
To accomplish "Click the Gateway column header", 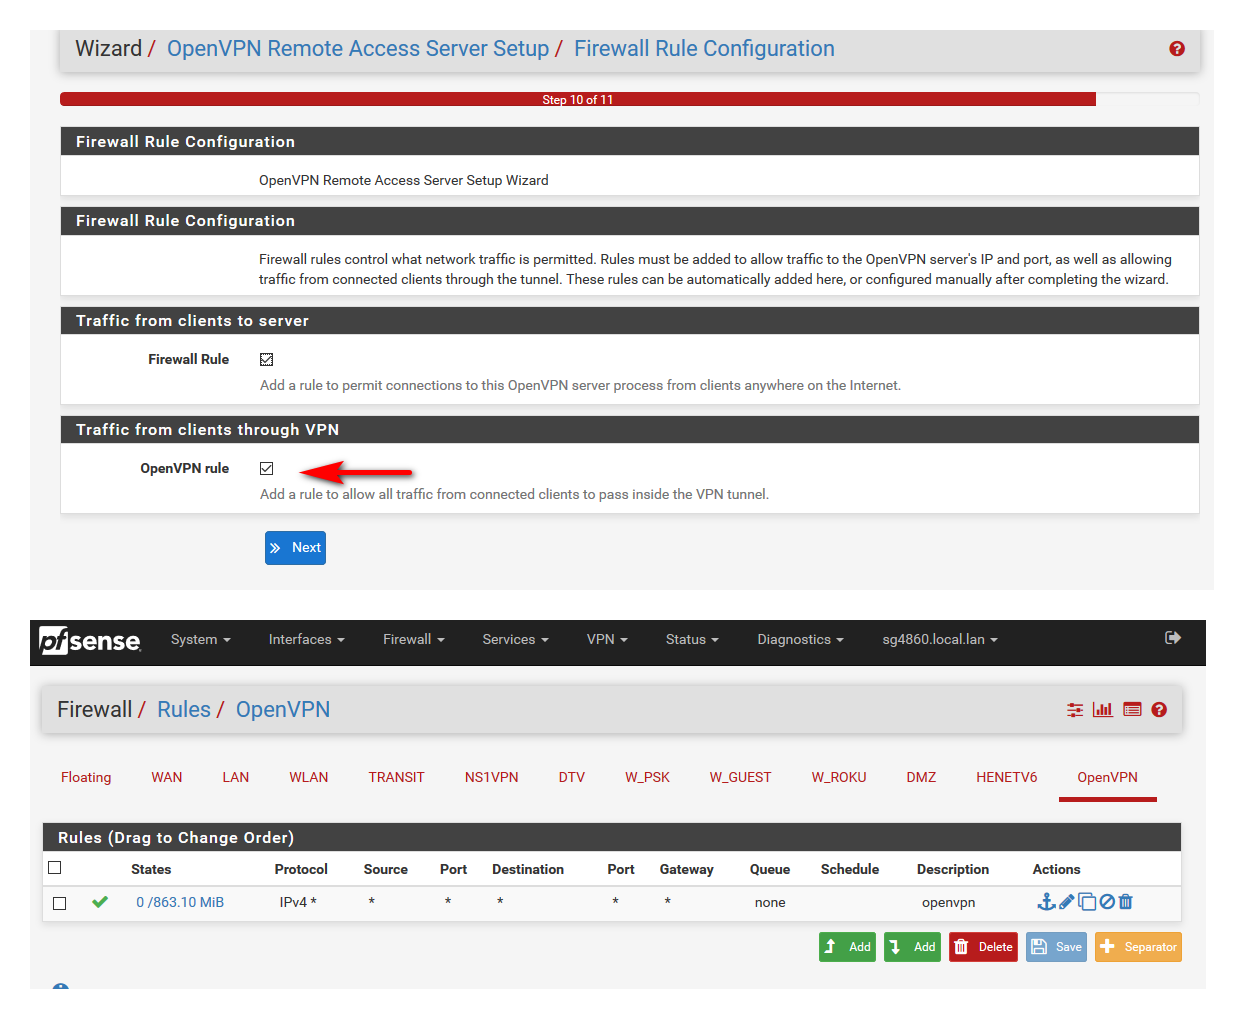I will 687,870.
